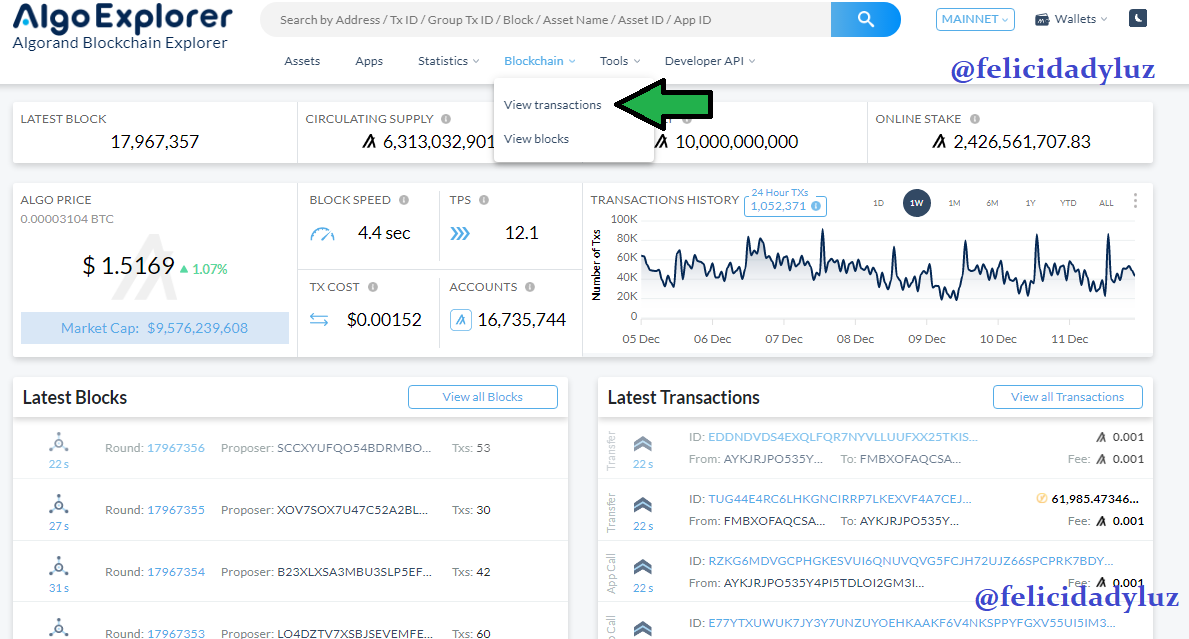The width and height of the screenshot is (1189, 639).
Task: Click the Latest Block number 17,967,357
Action: (x=155, y=142)
